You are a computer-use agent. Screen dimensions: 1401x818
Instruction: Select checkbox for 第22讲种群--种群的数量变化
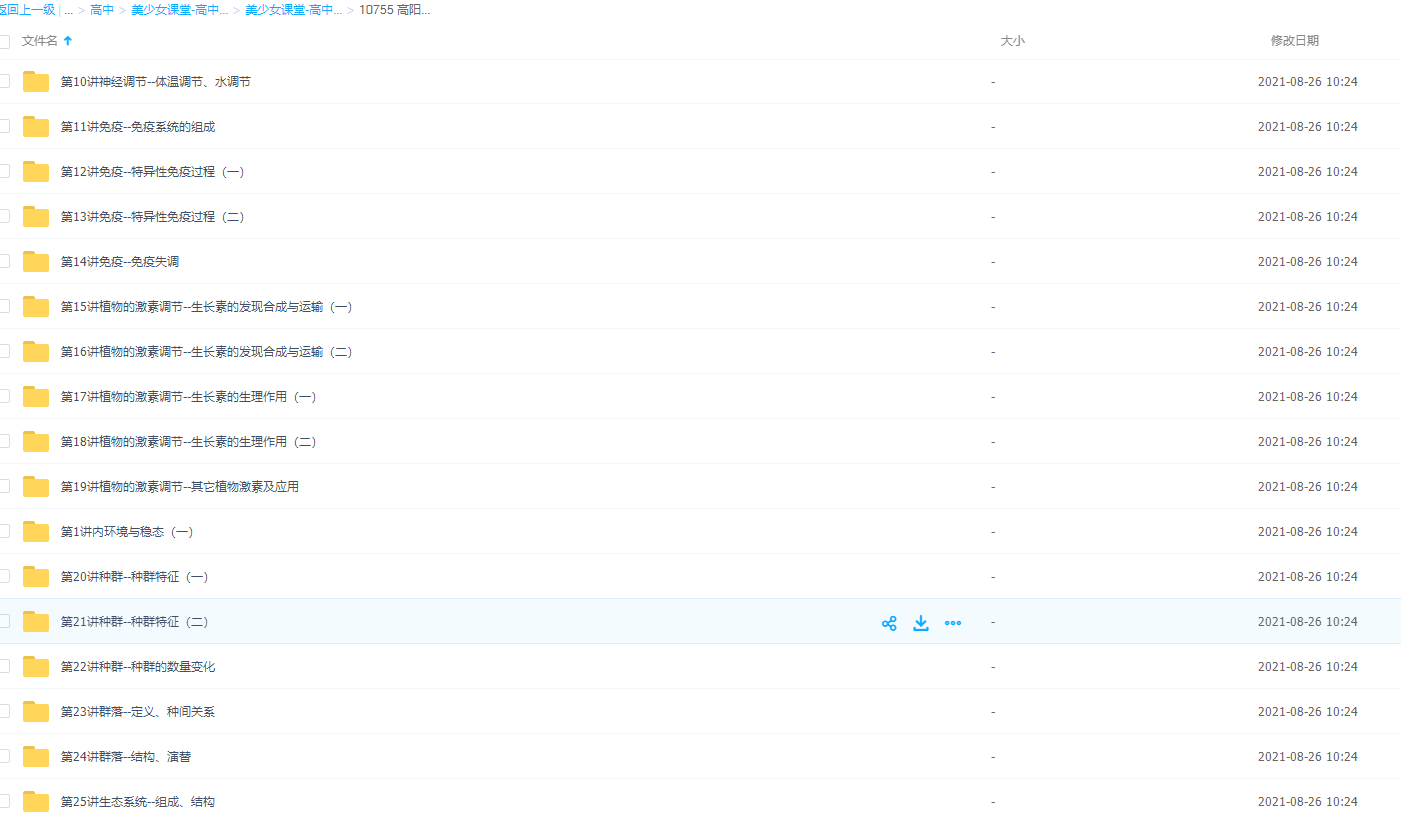pyautogui.click(x=4, y=666)
